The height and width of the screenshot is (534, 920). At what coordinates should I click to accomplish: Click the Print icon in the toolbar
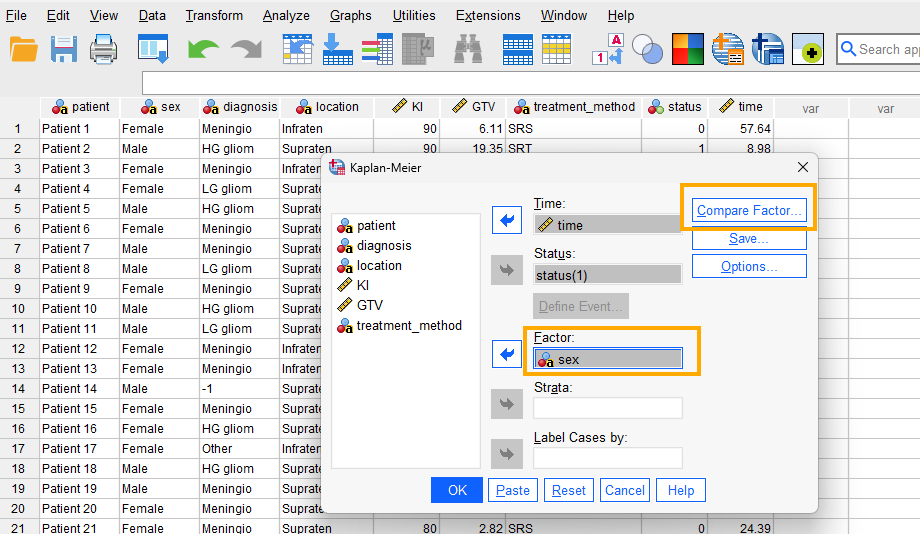(x=104, y=49)
